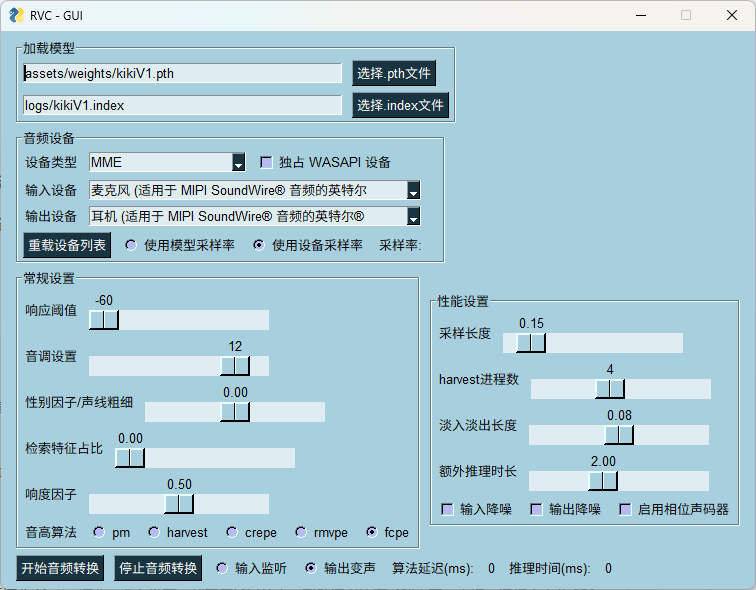The image size is (756, 590).
Task: Enable 输出降噪 checkbox
Action: point(536,510)
